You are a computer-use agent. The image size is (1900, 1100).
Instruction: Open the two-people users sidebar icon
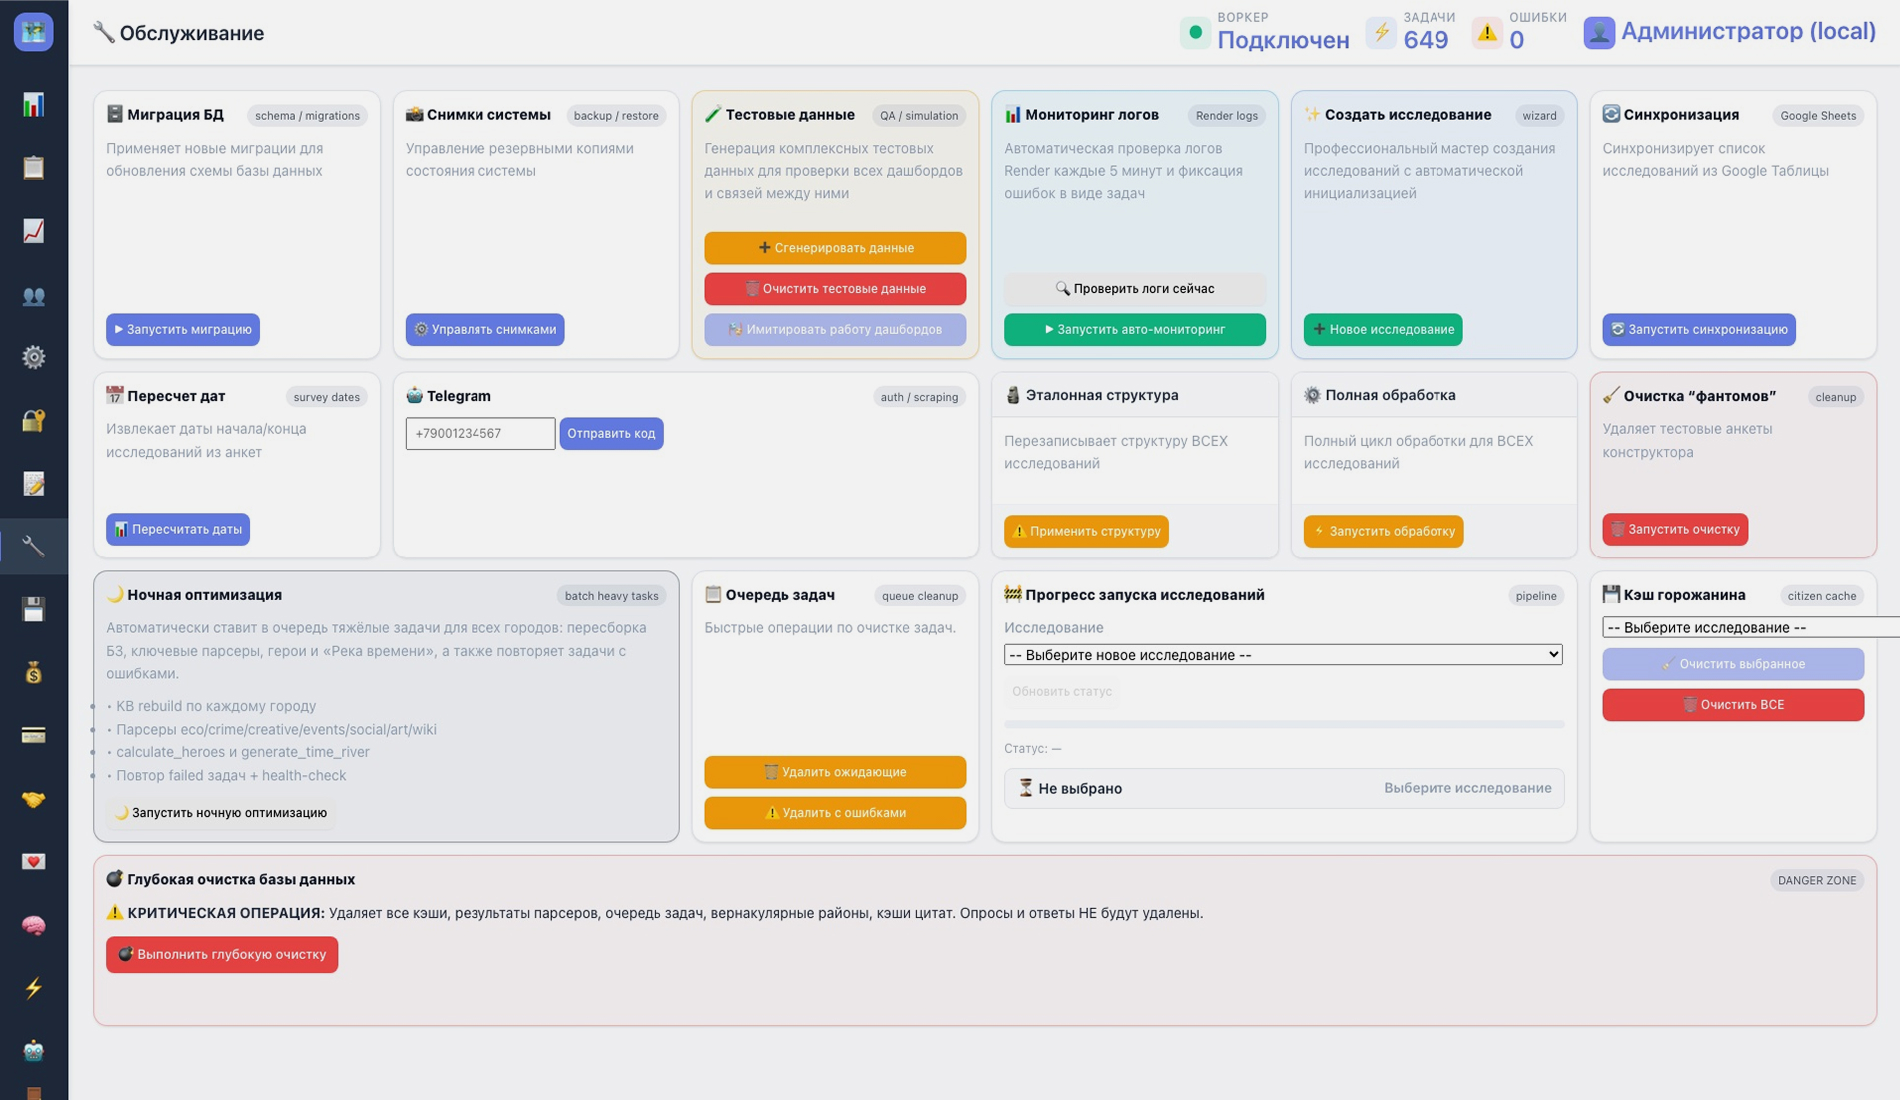coord(33,296)
